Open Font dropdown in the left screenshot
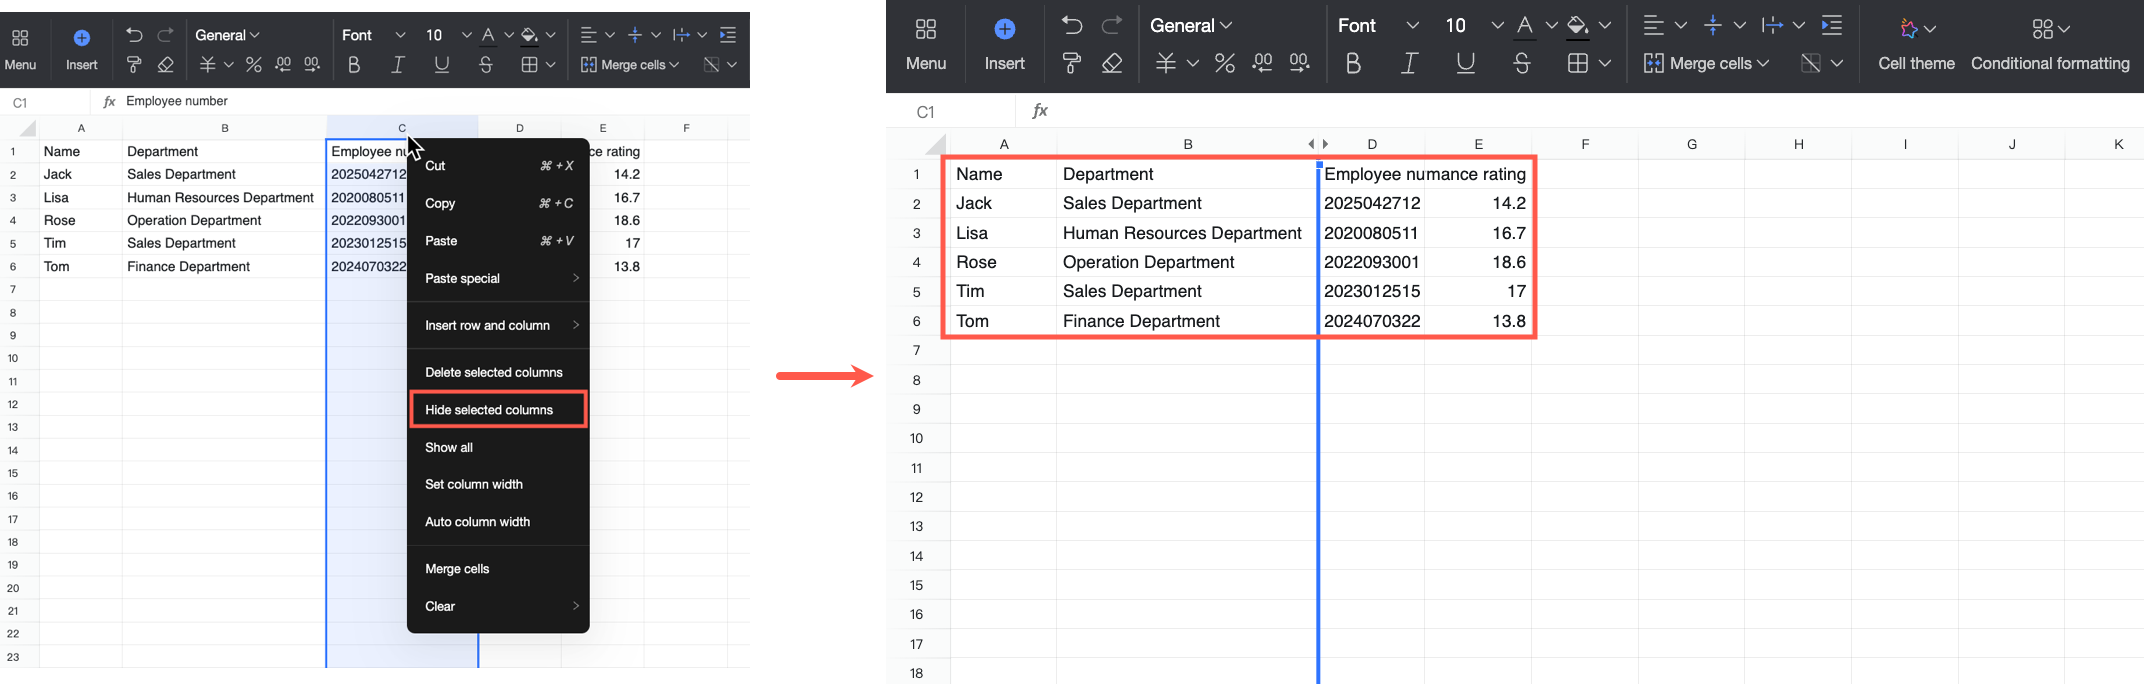Screen dimensions: 2144x684 coord(373,35)
